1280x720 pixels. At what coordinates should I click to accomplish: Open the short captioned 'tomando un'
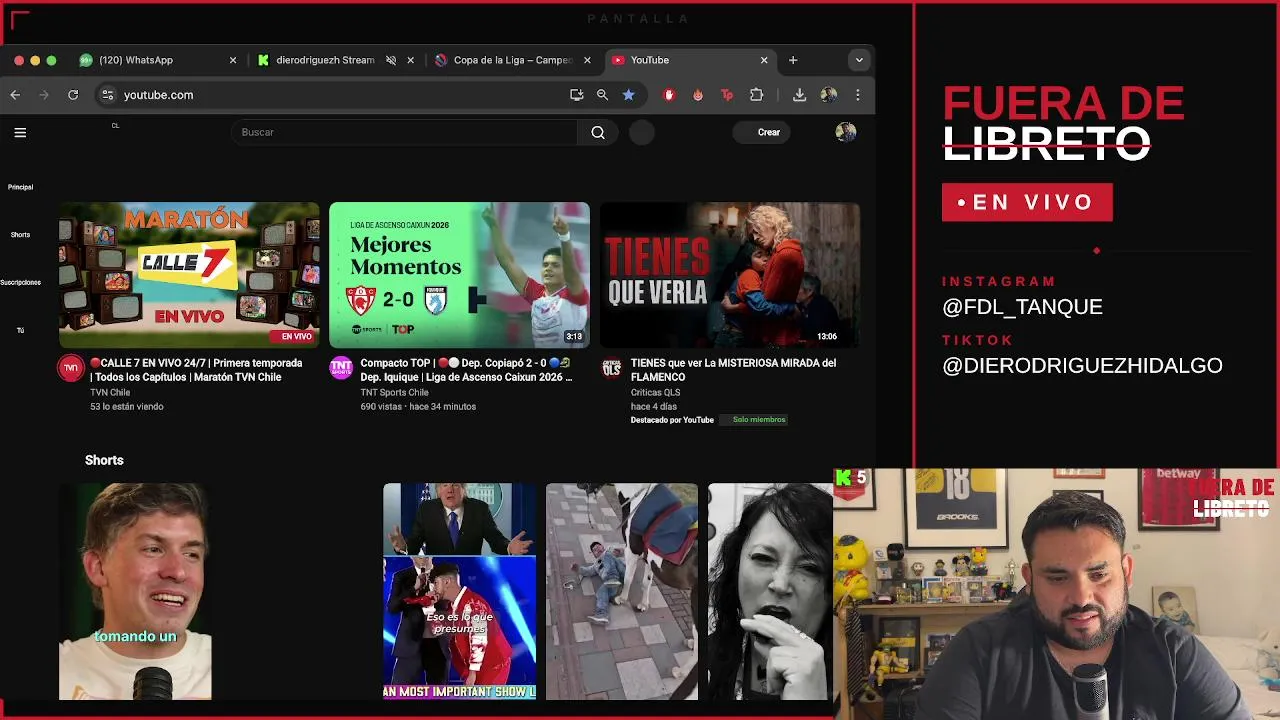click(135, 591)
